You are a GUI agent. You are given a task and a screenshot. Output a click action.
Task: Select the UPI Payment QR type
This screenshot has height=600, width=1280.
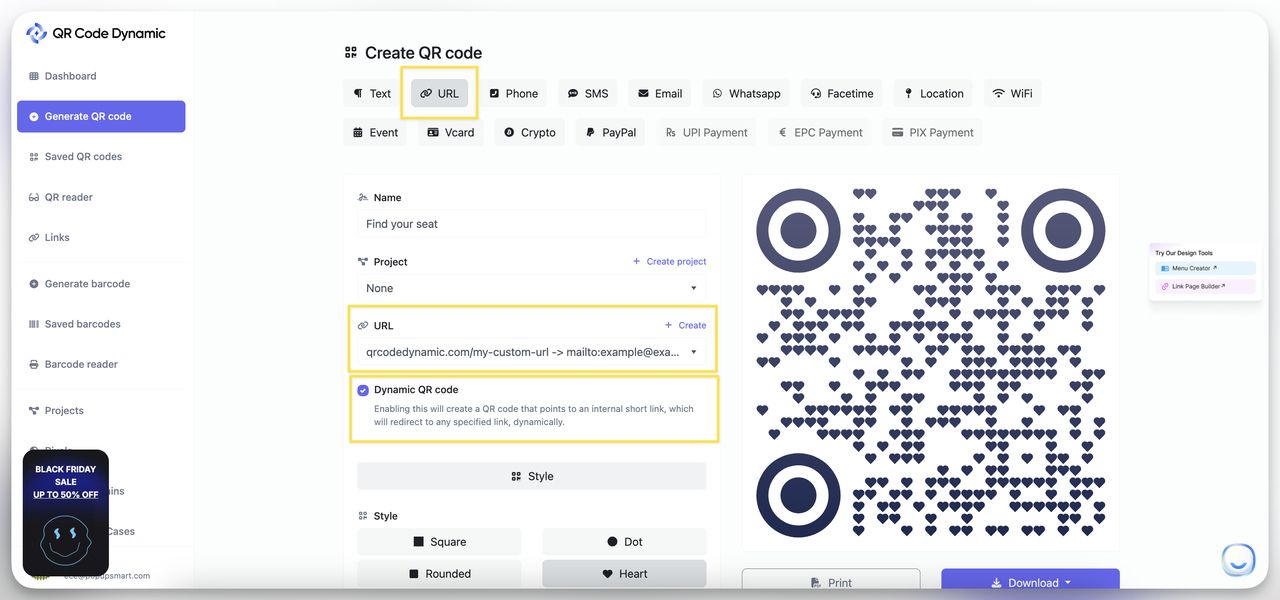pyautogui.click(x=707, y=132)
